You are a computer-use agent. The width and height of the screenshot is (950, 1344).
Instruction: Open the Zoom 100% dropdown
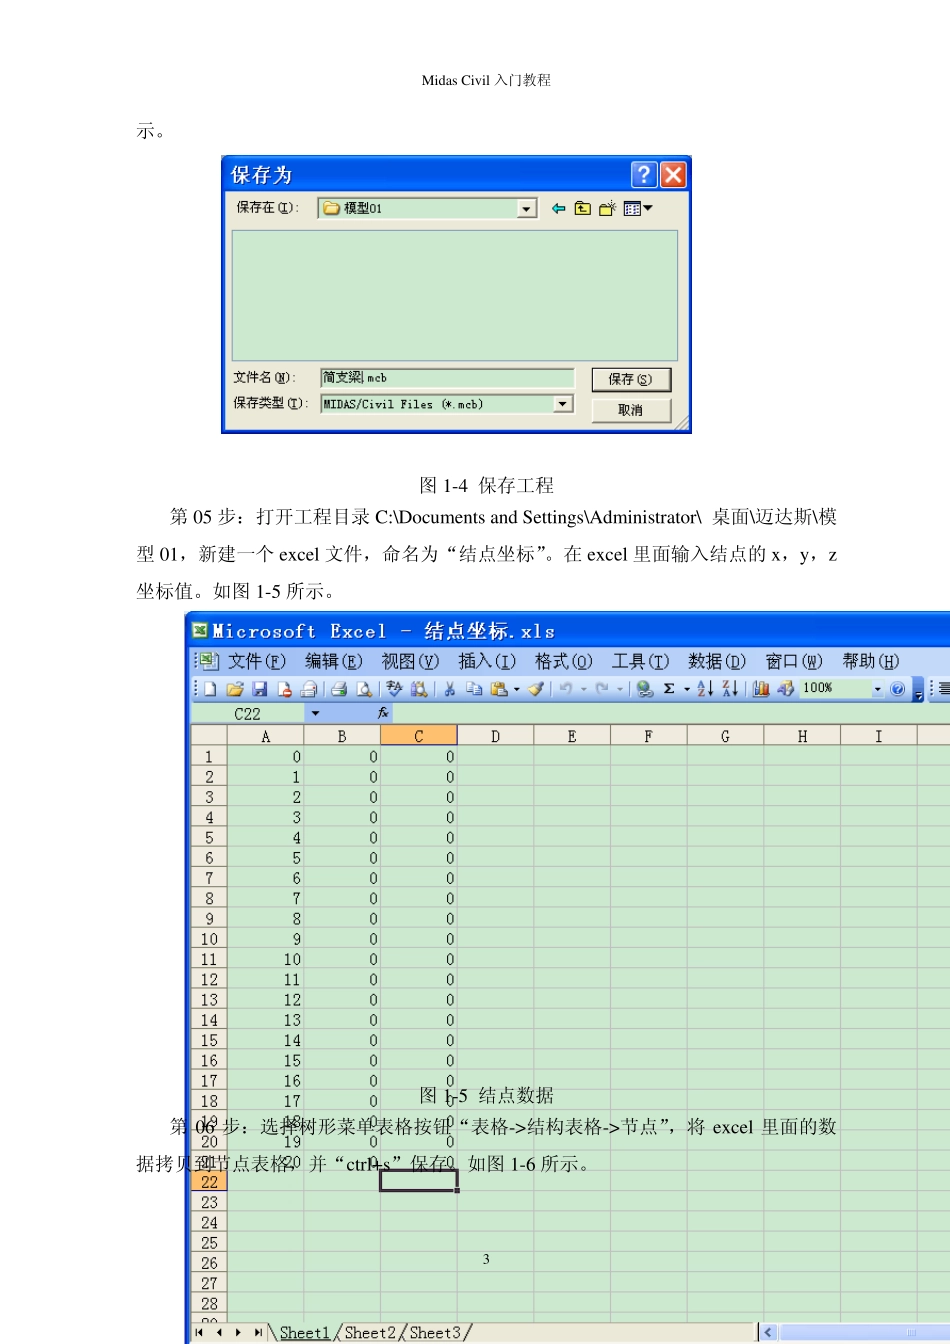(877, 689)
